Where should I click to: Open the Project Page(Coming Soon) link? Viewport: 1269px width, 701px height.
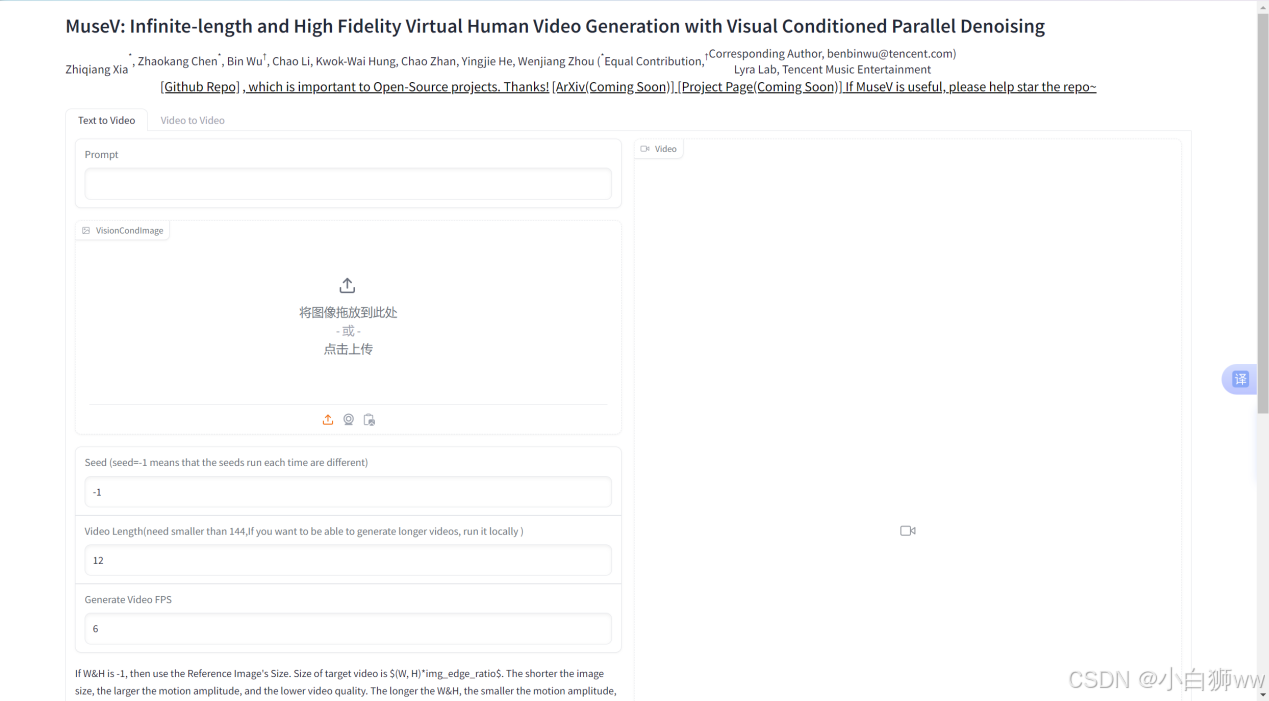tap(760, 87)
